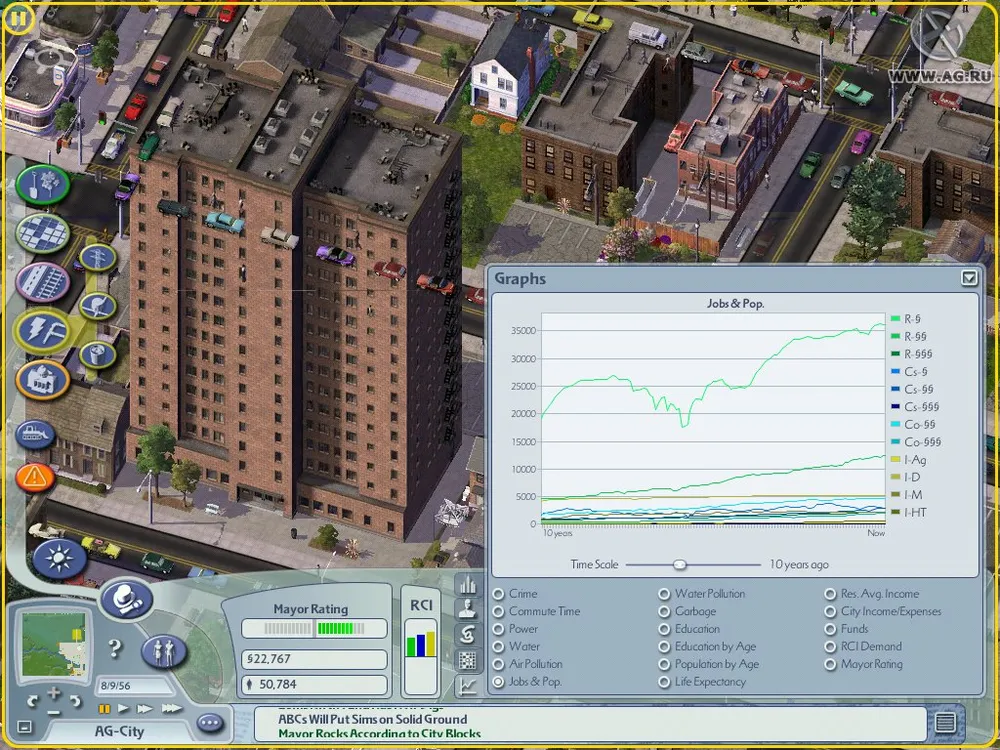The height and width of the screenshot is (750, 1000).
Task: Select the Life Expectancy graph option
Action: (x=664, y=682)
